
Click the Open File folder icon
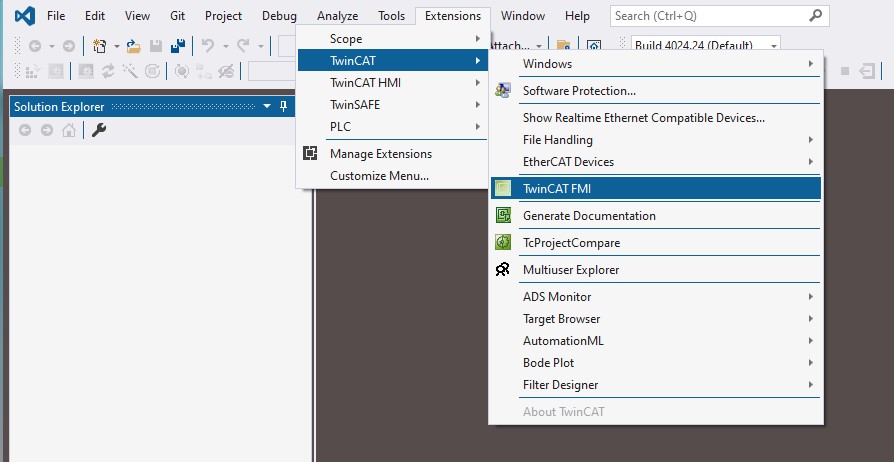click(x=133, y=46)
